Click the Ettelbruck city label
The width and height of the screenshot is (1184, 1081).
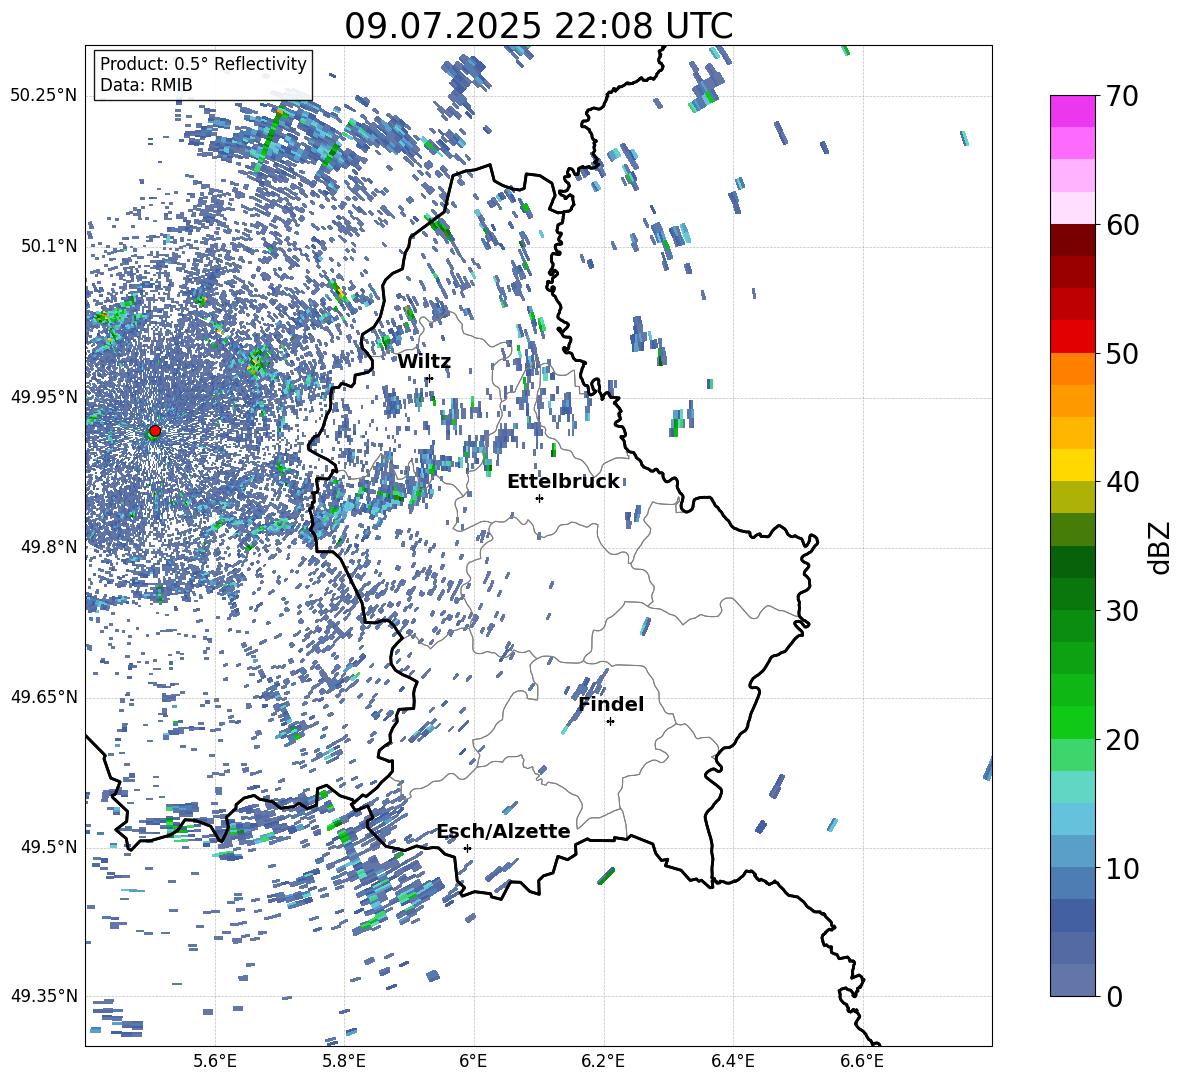563,482
